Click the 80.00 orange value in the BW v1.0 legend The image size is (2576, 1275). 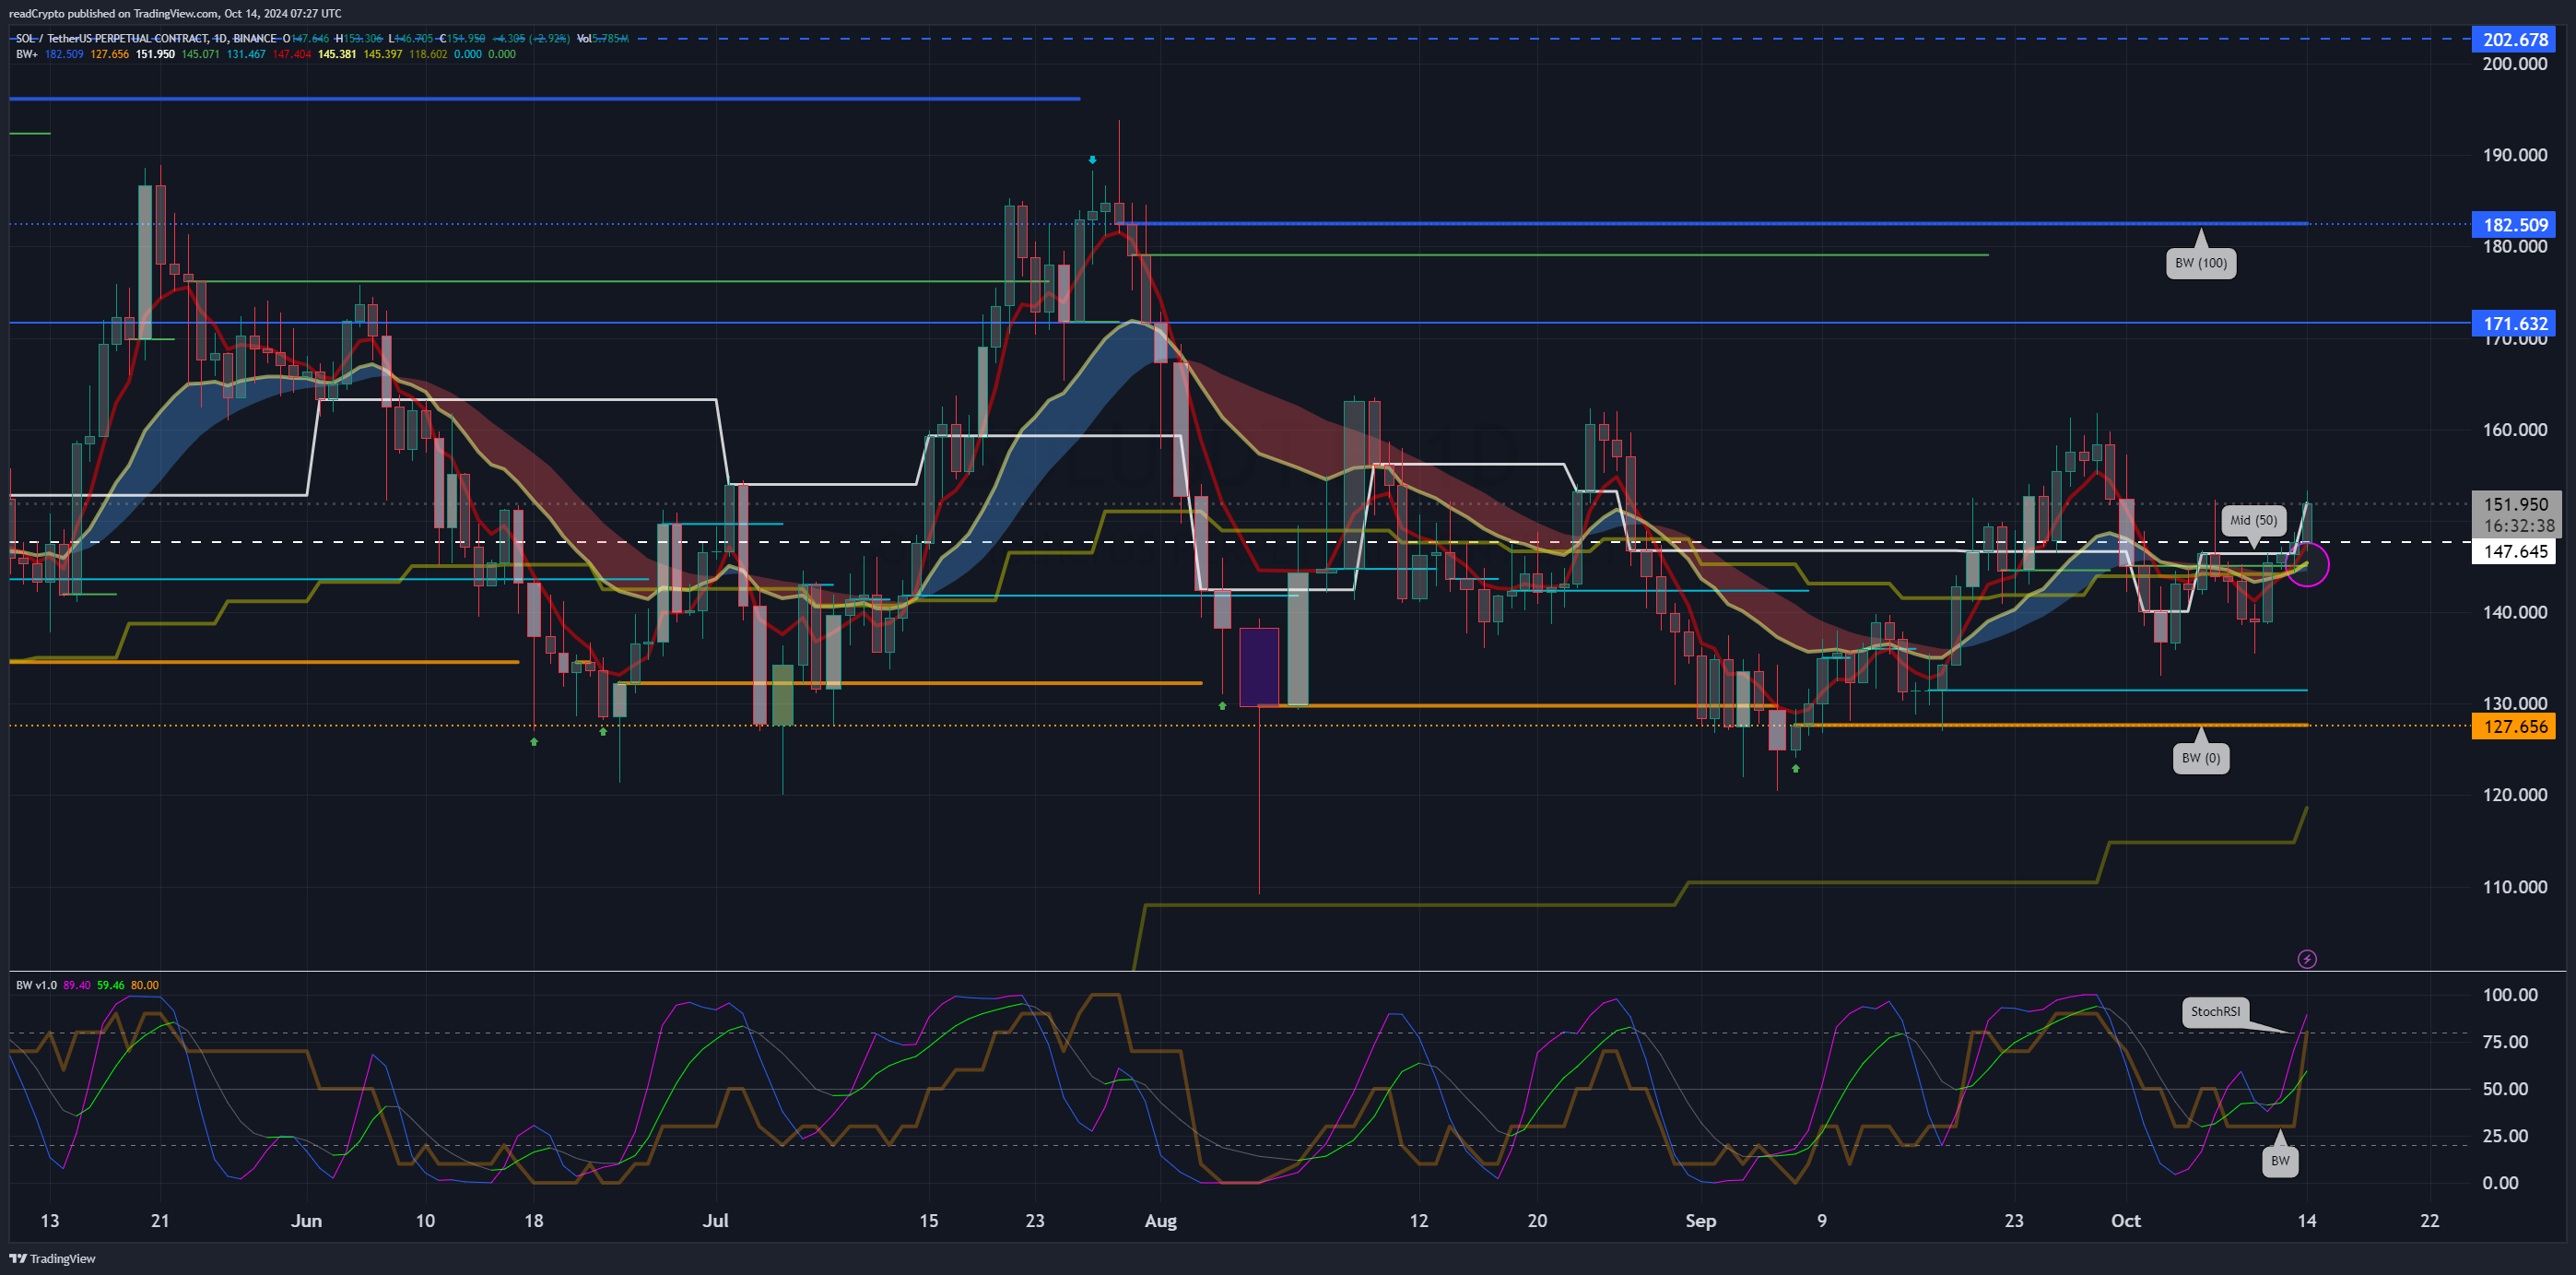click(145, 985)
